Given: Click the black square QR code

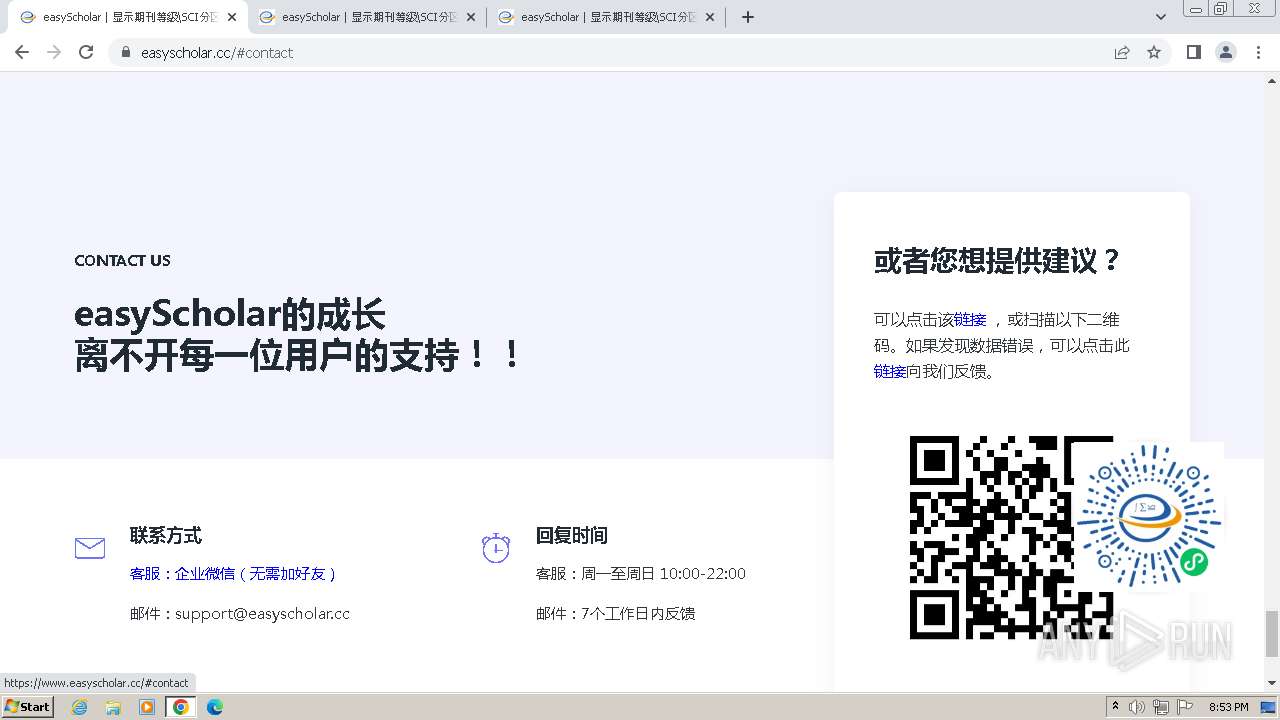Looking at the screenshot, I should (x=1011, y=537).
